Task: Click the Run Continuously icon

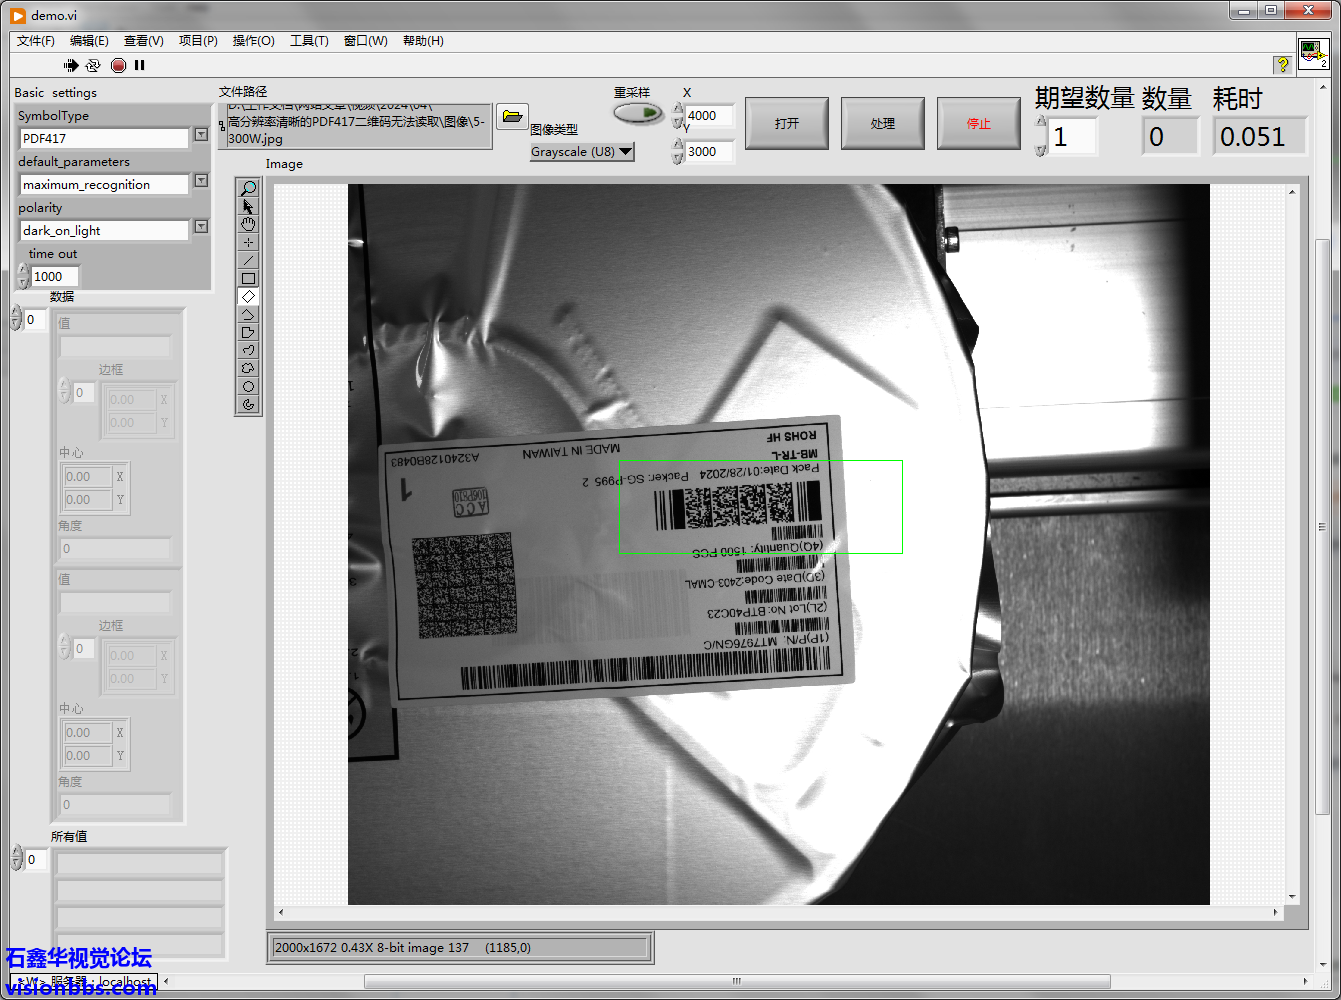Action: 93,65
